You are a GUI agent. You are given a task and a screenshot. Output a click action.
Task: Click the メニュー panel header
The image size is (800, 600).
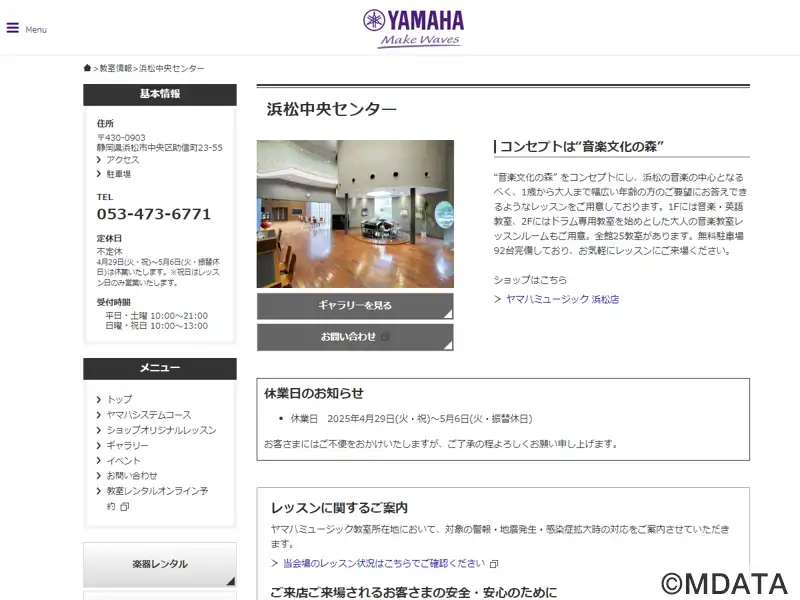coord(160,368)
